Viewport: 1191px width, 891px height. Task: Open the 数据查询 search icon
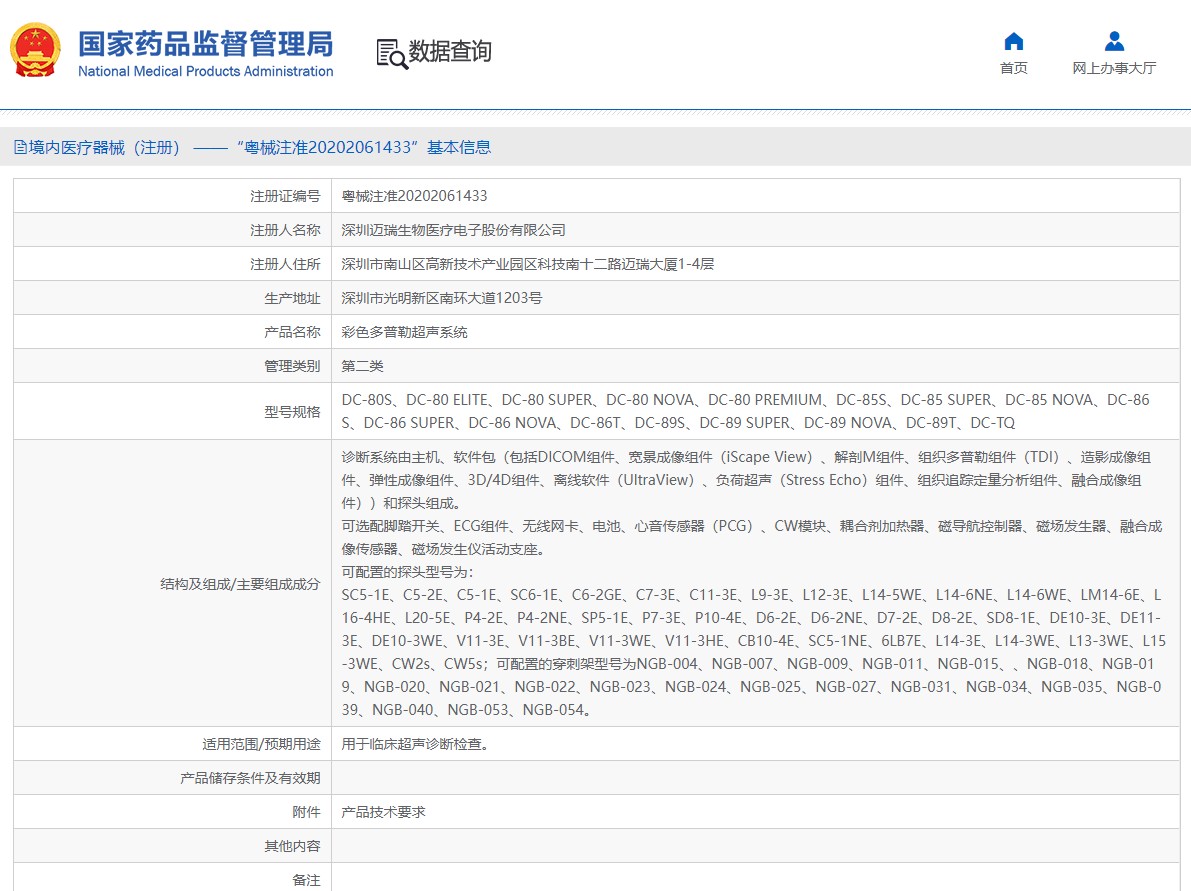tap(392, 53)
